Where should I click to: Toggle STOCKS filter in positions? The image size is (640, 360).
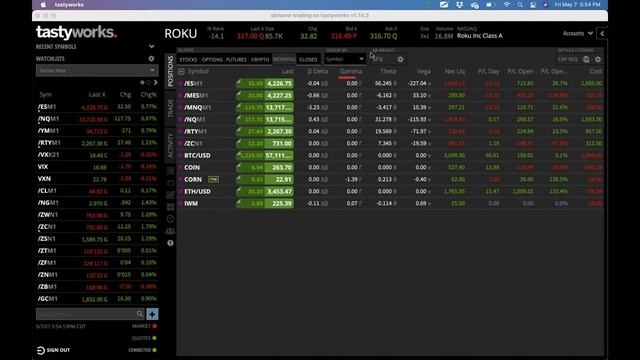188,60
